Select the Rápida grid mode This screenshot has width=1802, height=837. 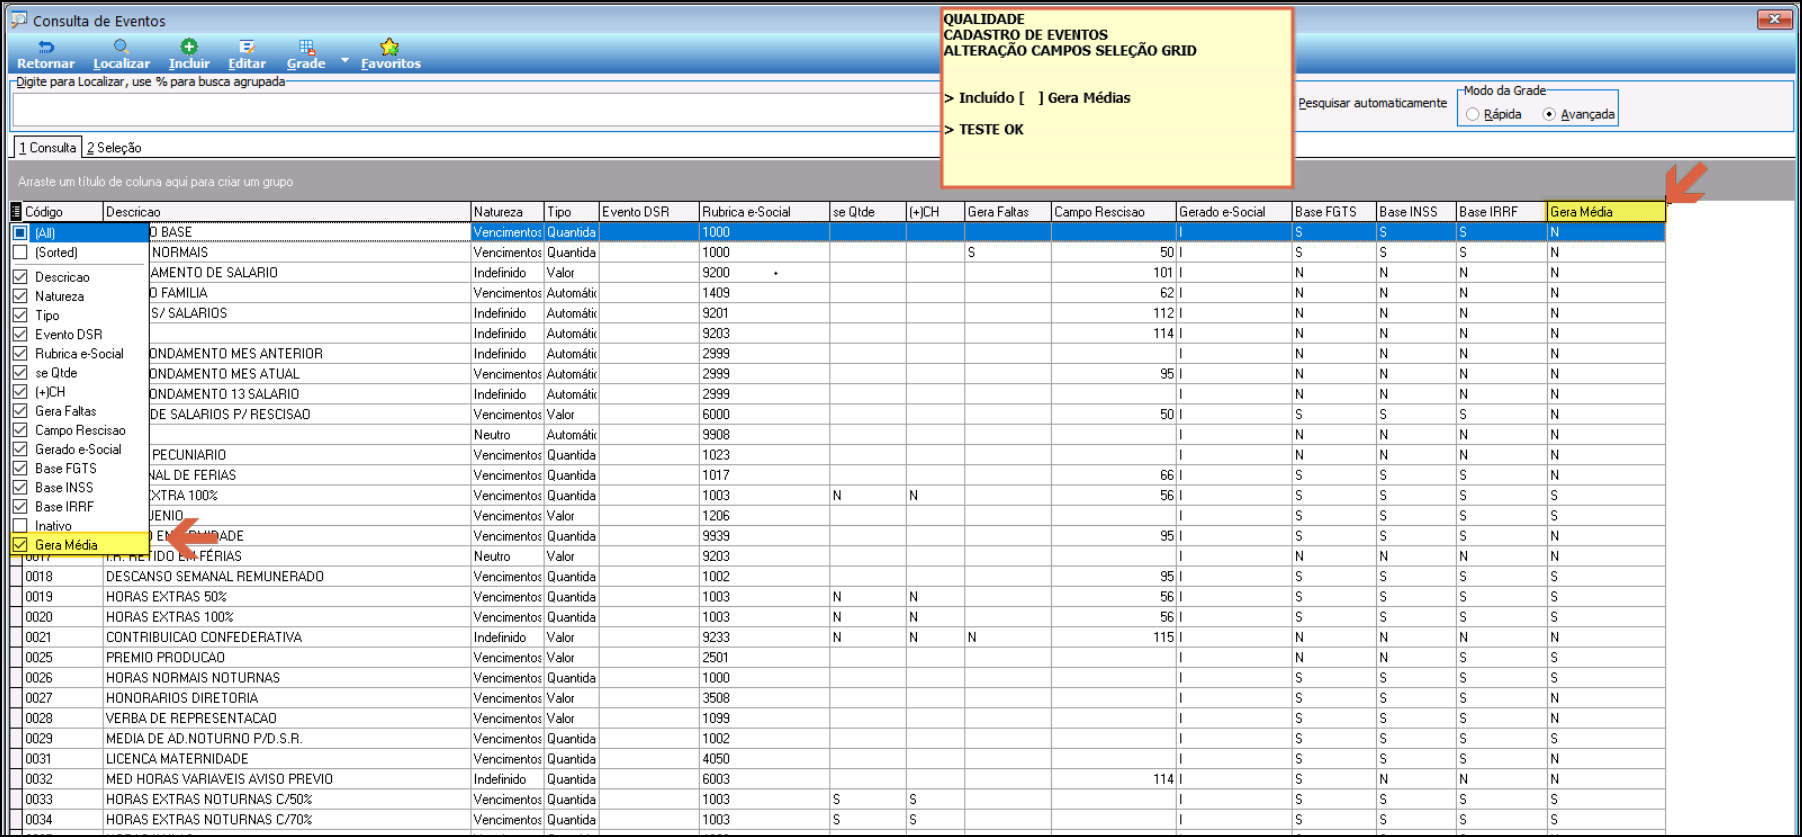(x=1473, y=115)
